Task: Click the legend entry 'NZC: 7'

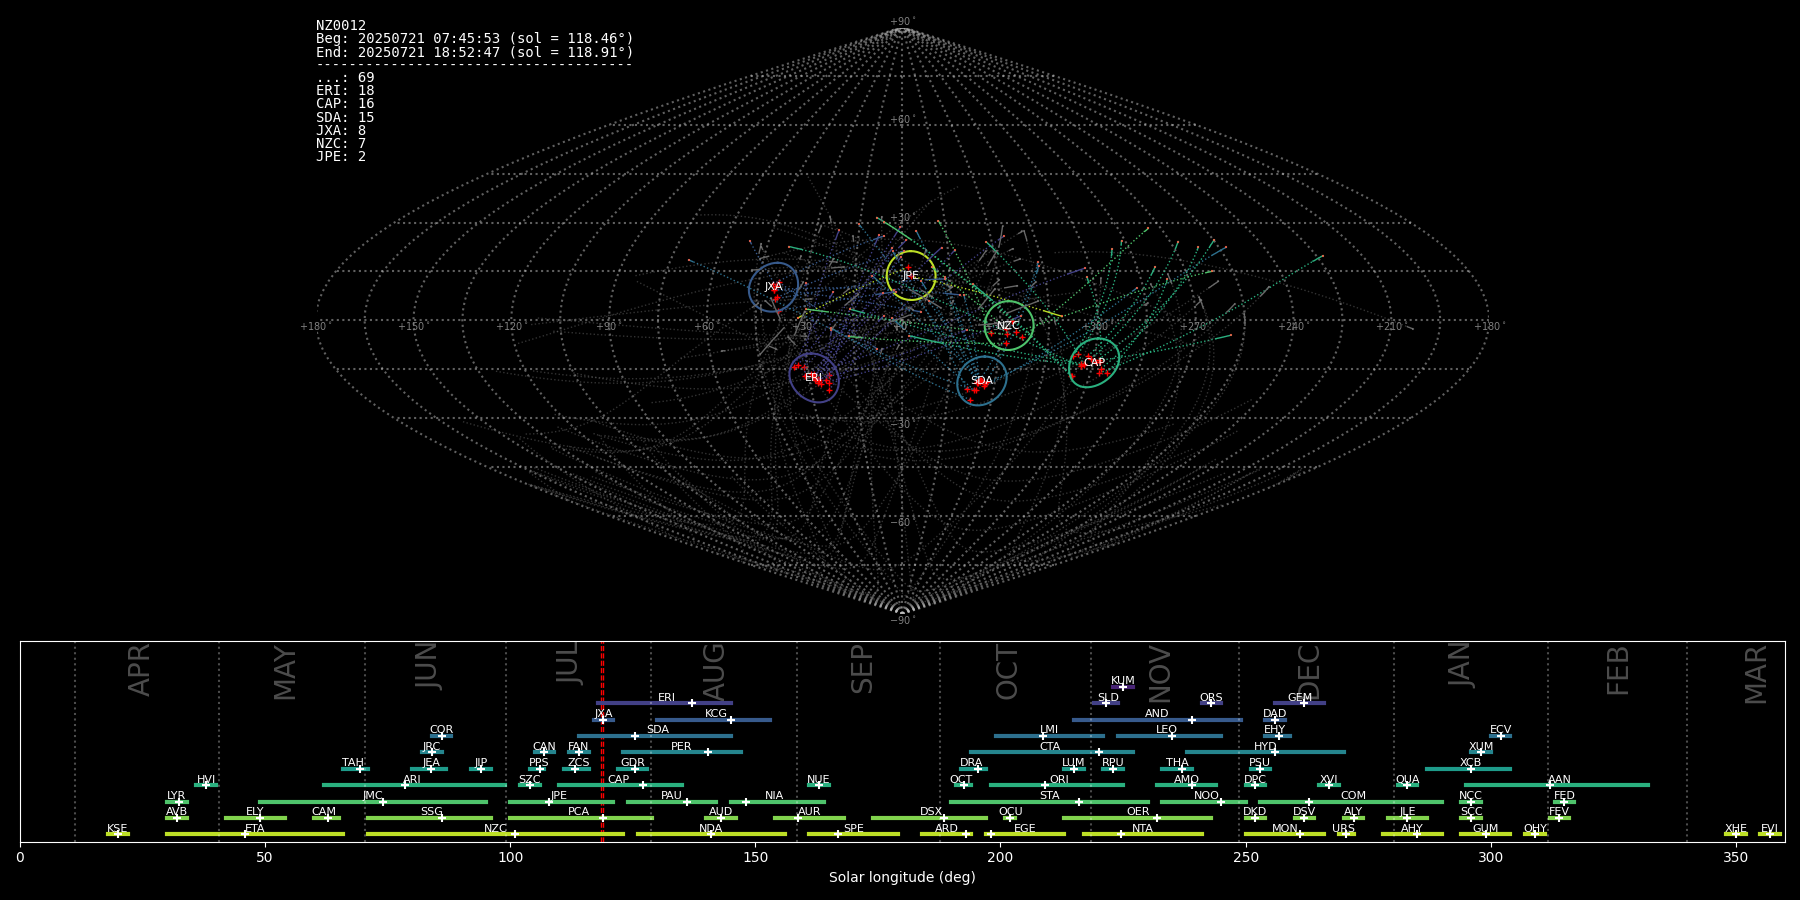Action: click(341, 144)
